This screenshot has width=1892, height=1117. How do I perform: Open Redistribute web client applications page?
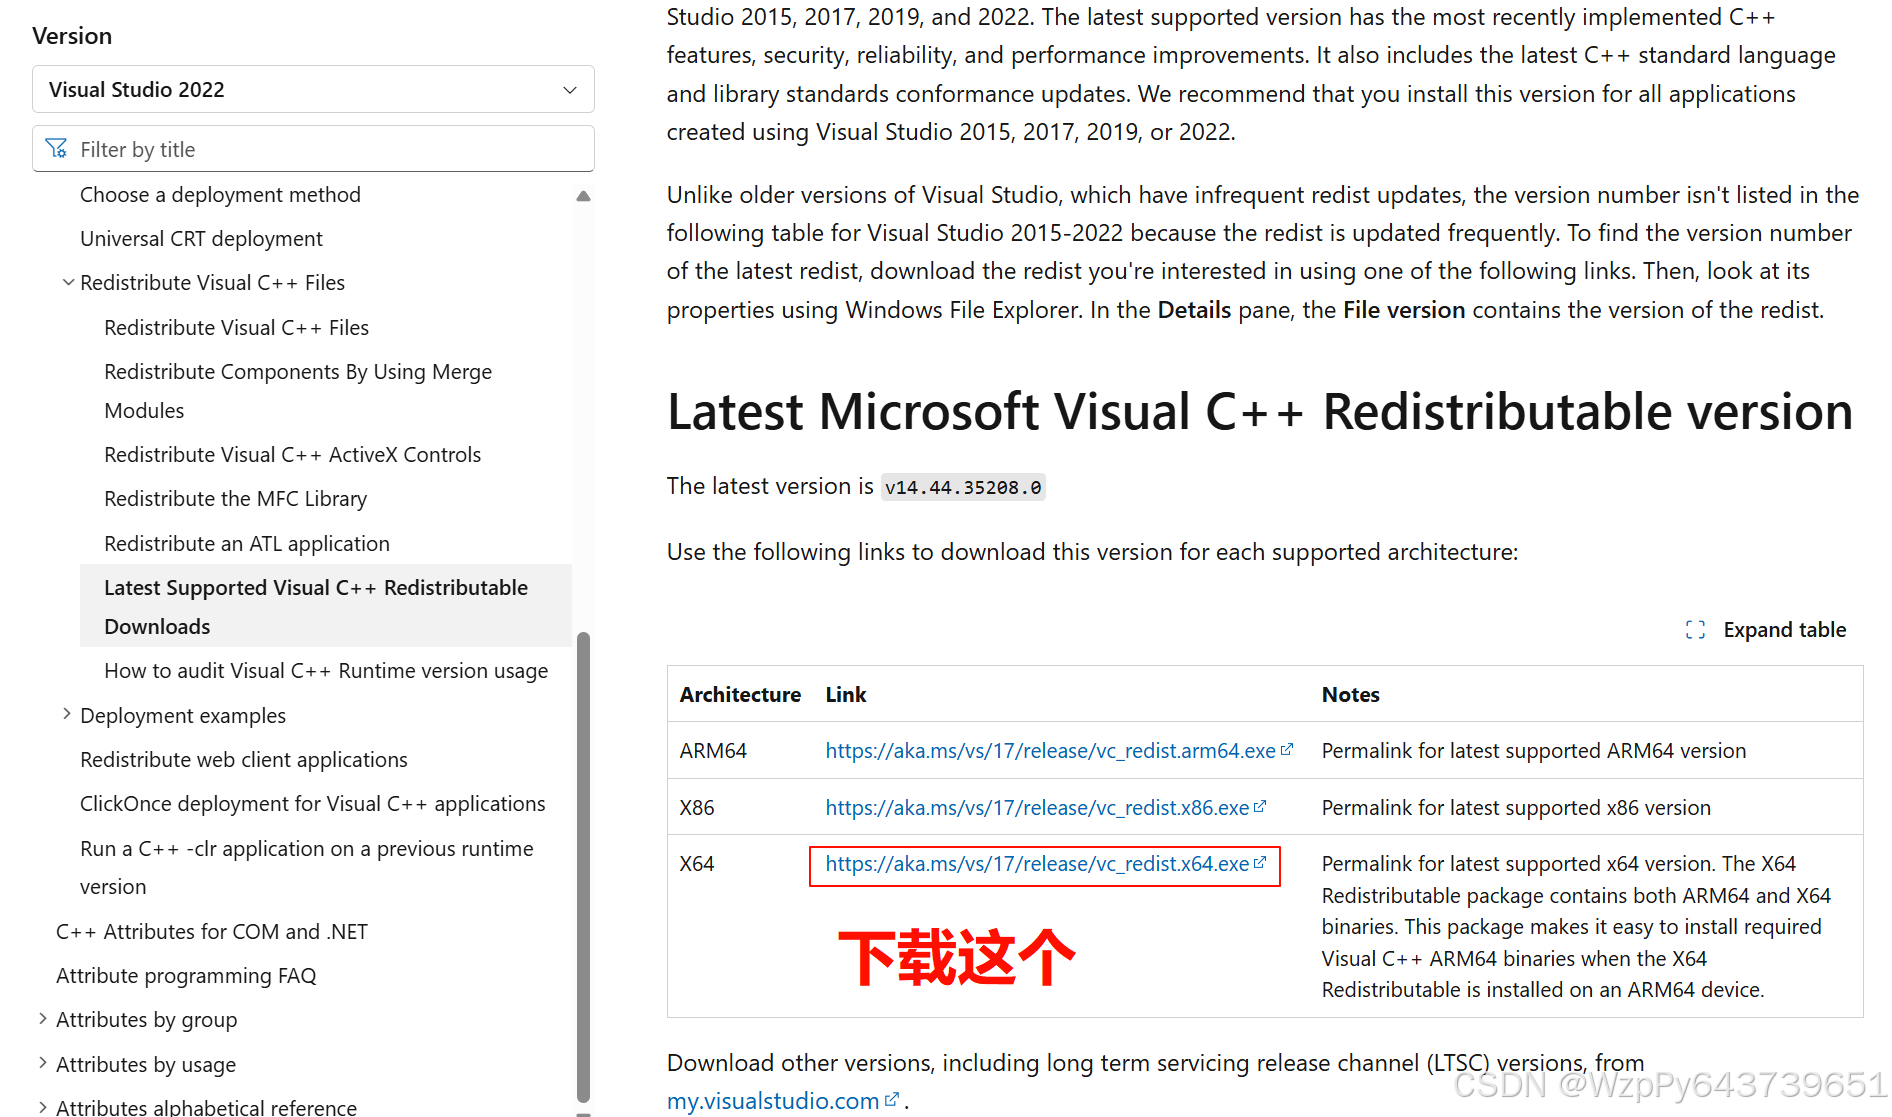(x=244, y=760)
